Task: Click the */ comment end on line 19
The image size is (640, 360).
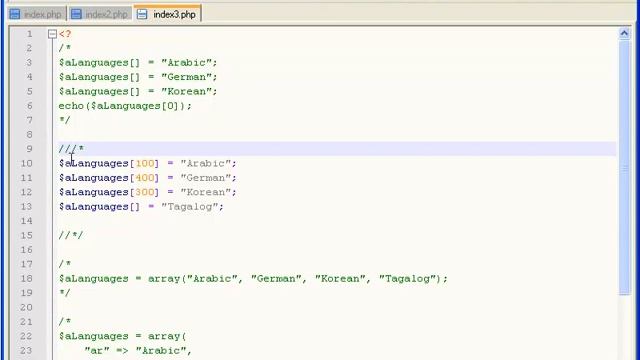Action: click(64, 293)
